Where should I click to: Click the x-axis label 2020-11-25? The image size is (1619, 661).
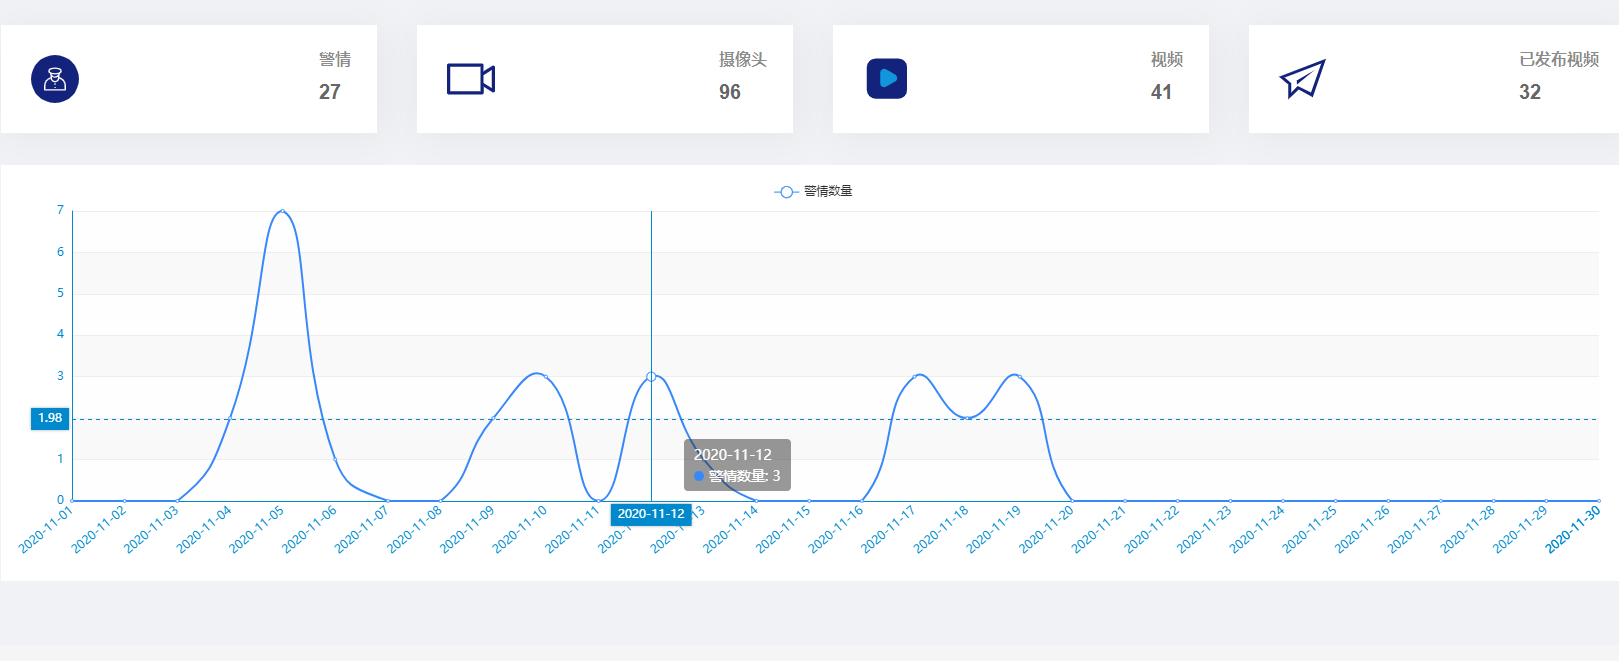point(1311,529)
